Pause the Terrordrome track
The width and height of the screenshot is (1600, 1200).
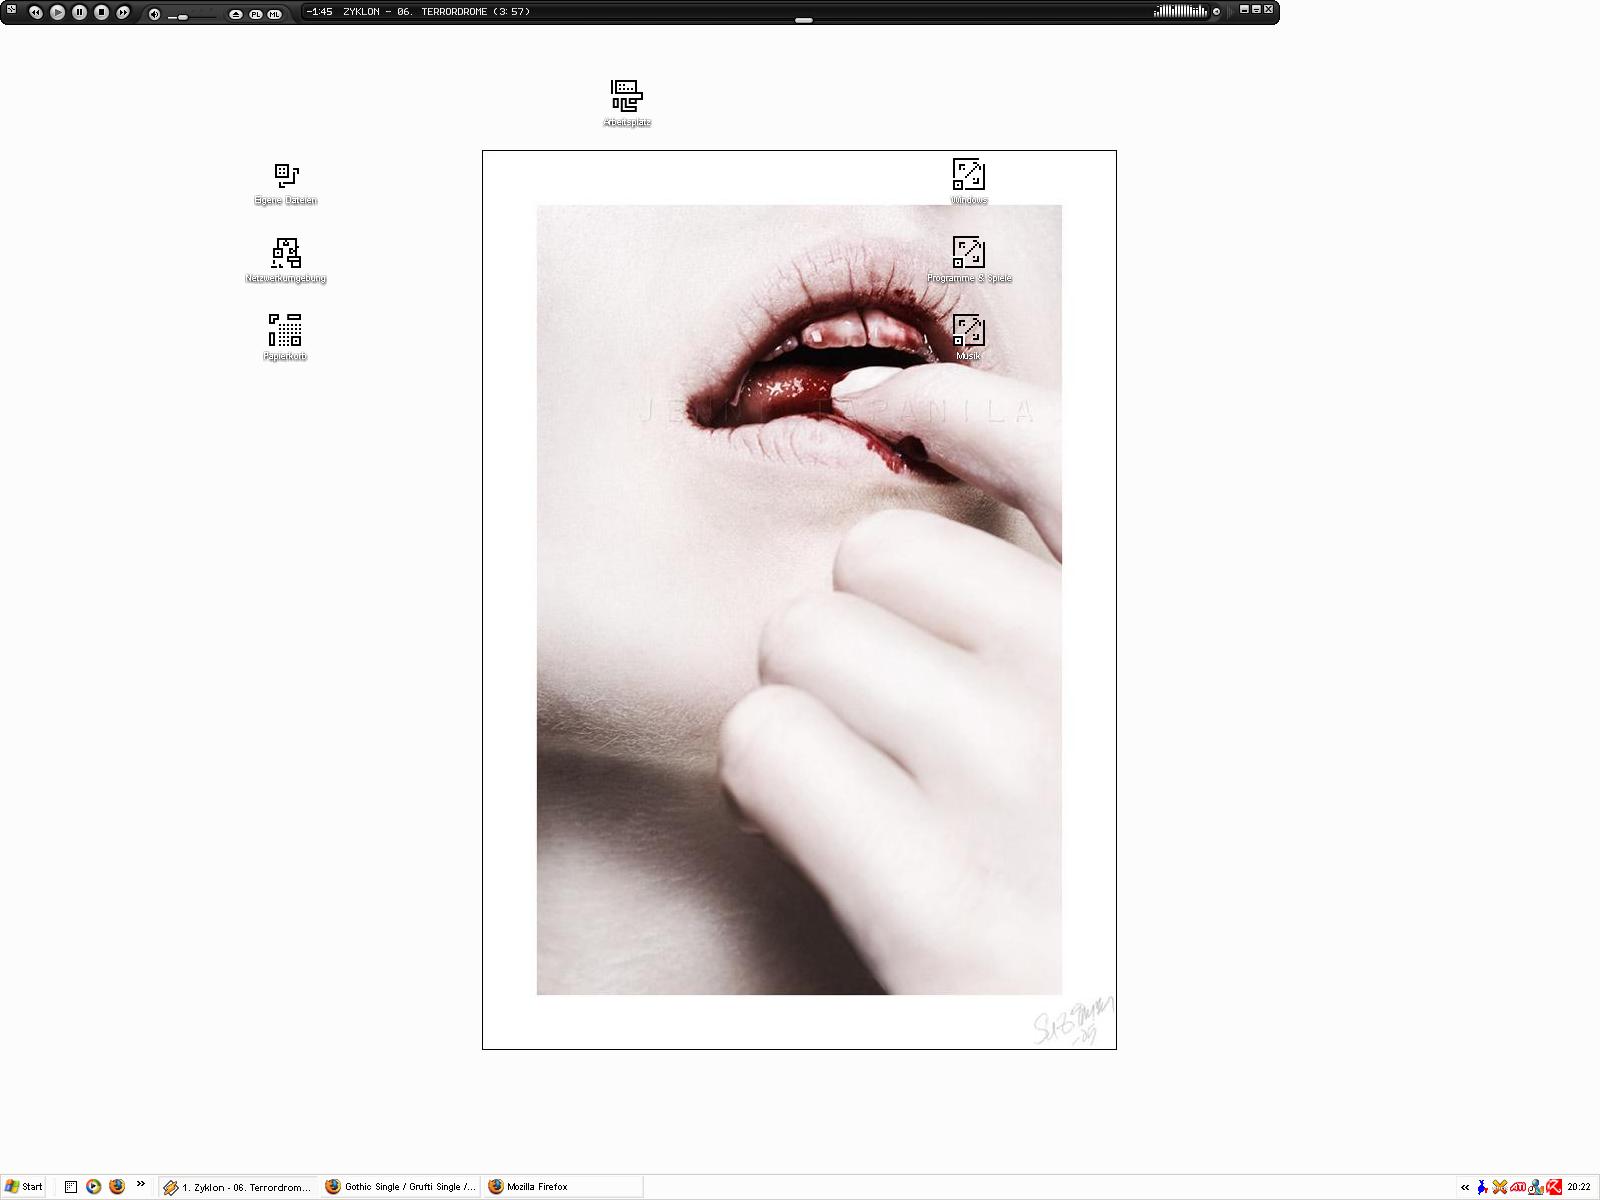click(79, 12)
